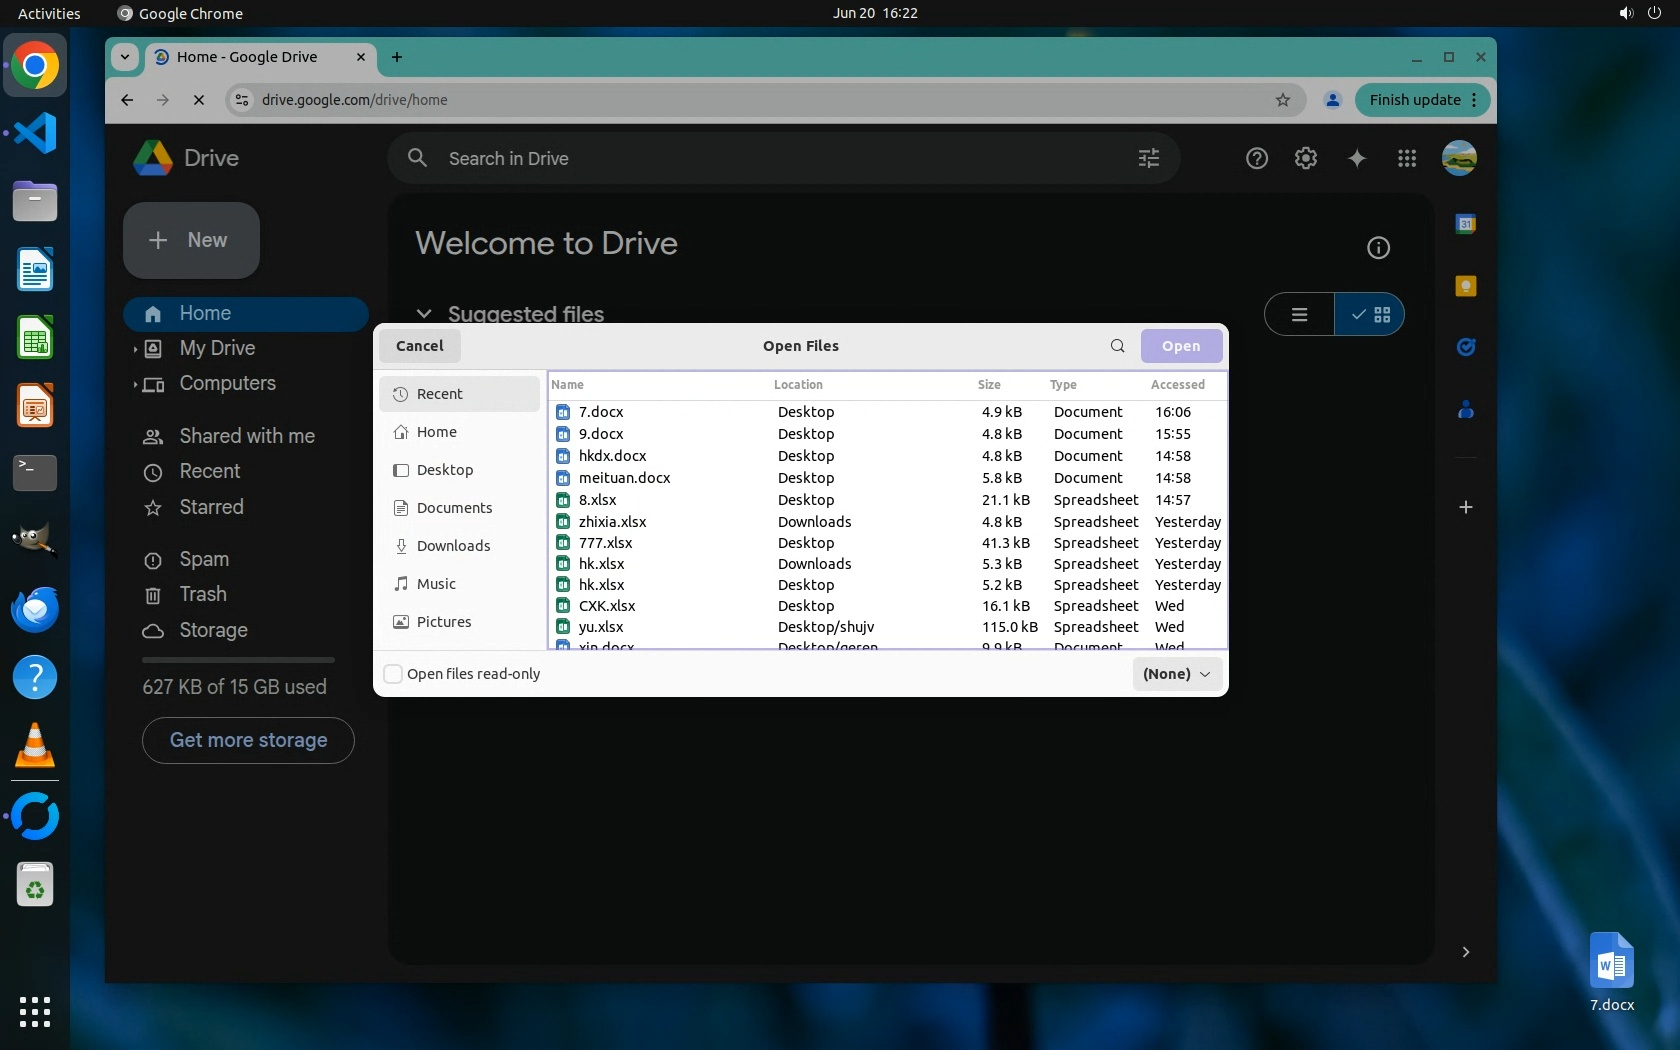Viewport: 1680px width, 1050px height.
Task: Switch to list layout view
Action: click(1299, 315)
